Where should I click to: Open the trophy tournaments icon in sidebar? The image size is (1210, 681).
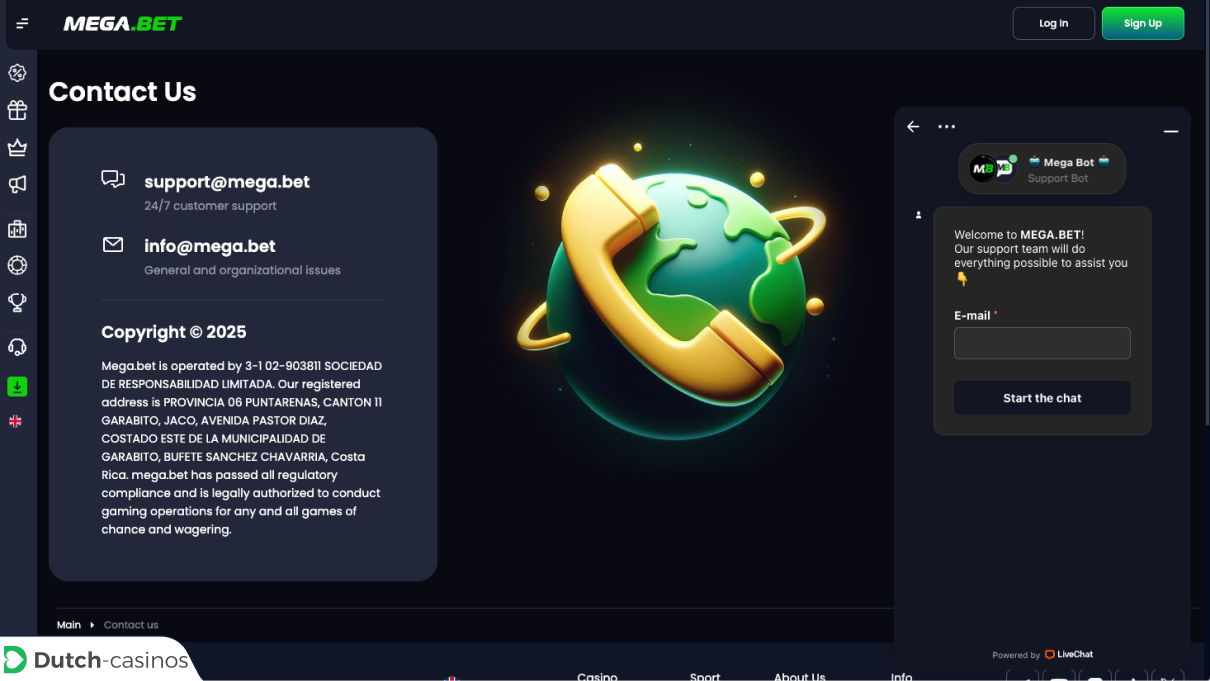[x=17, y=302]
